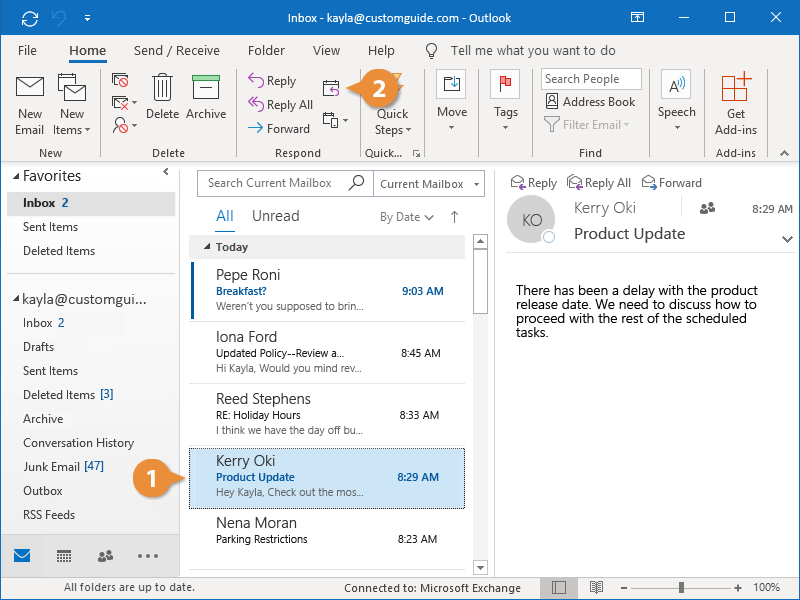Show Unread messages filter
Viewport: 800px width, 600px height.
point(276,216)
